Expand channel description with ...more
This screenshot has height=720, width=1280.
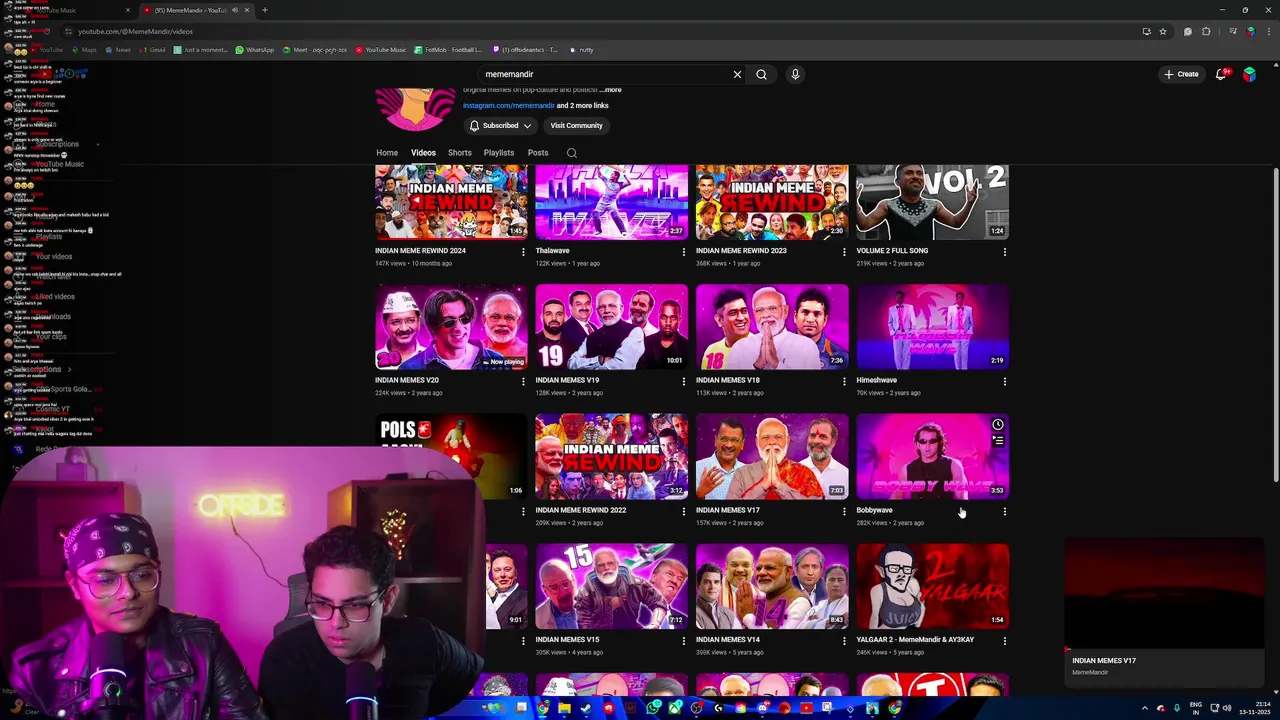(x=611, y=90)
